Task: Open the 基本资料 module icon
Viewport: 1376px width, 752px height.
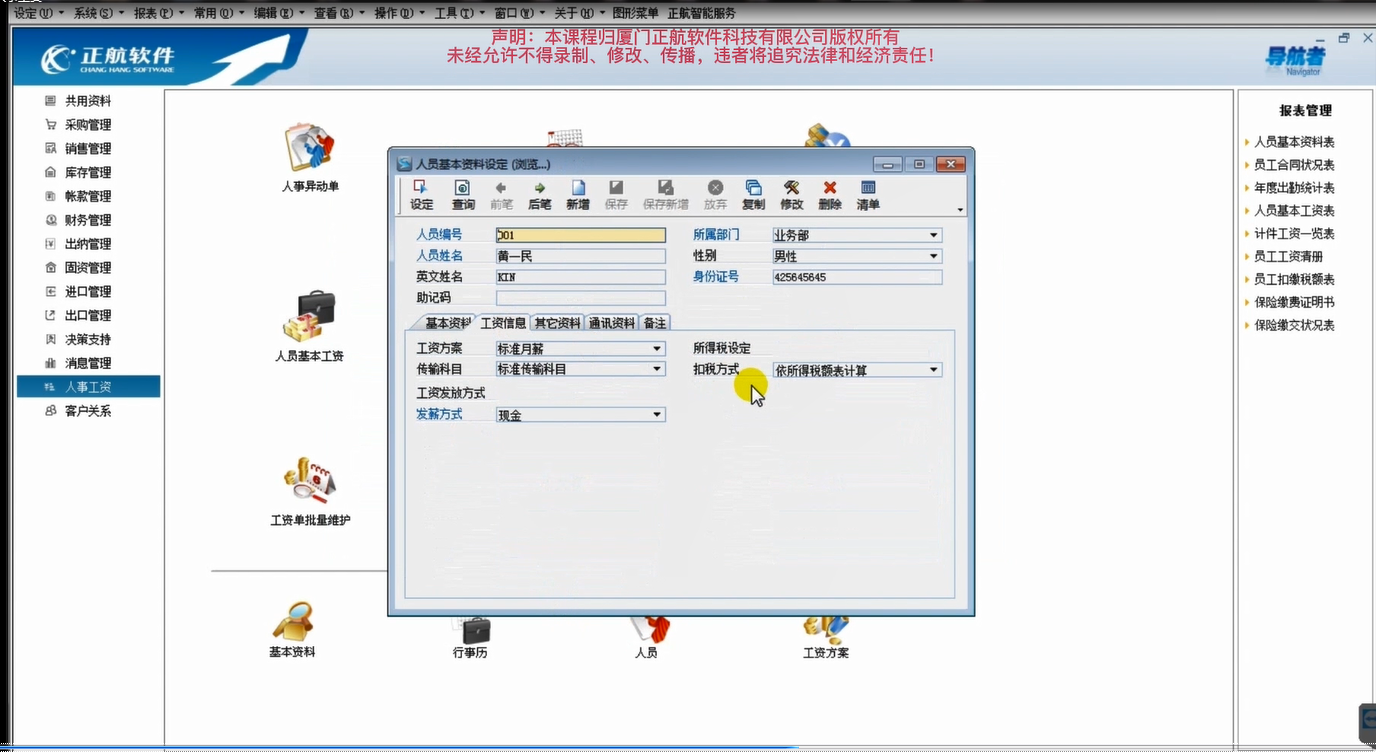Action: (x=292, y=629)
